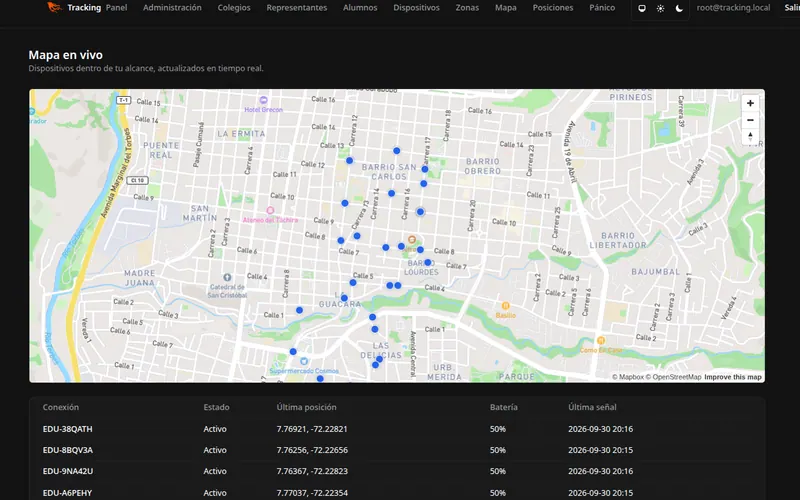
Task: Select the system (monitor) theme icon
Action: tap(642, 8)
